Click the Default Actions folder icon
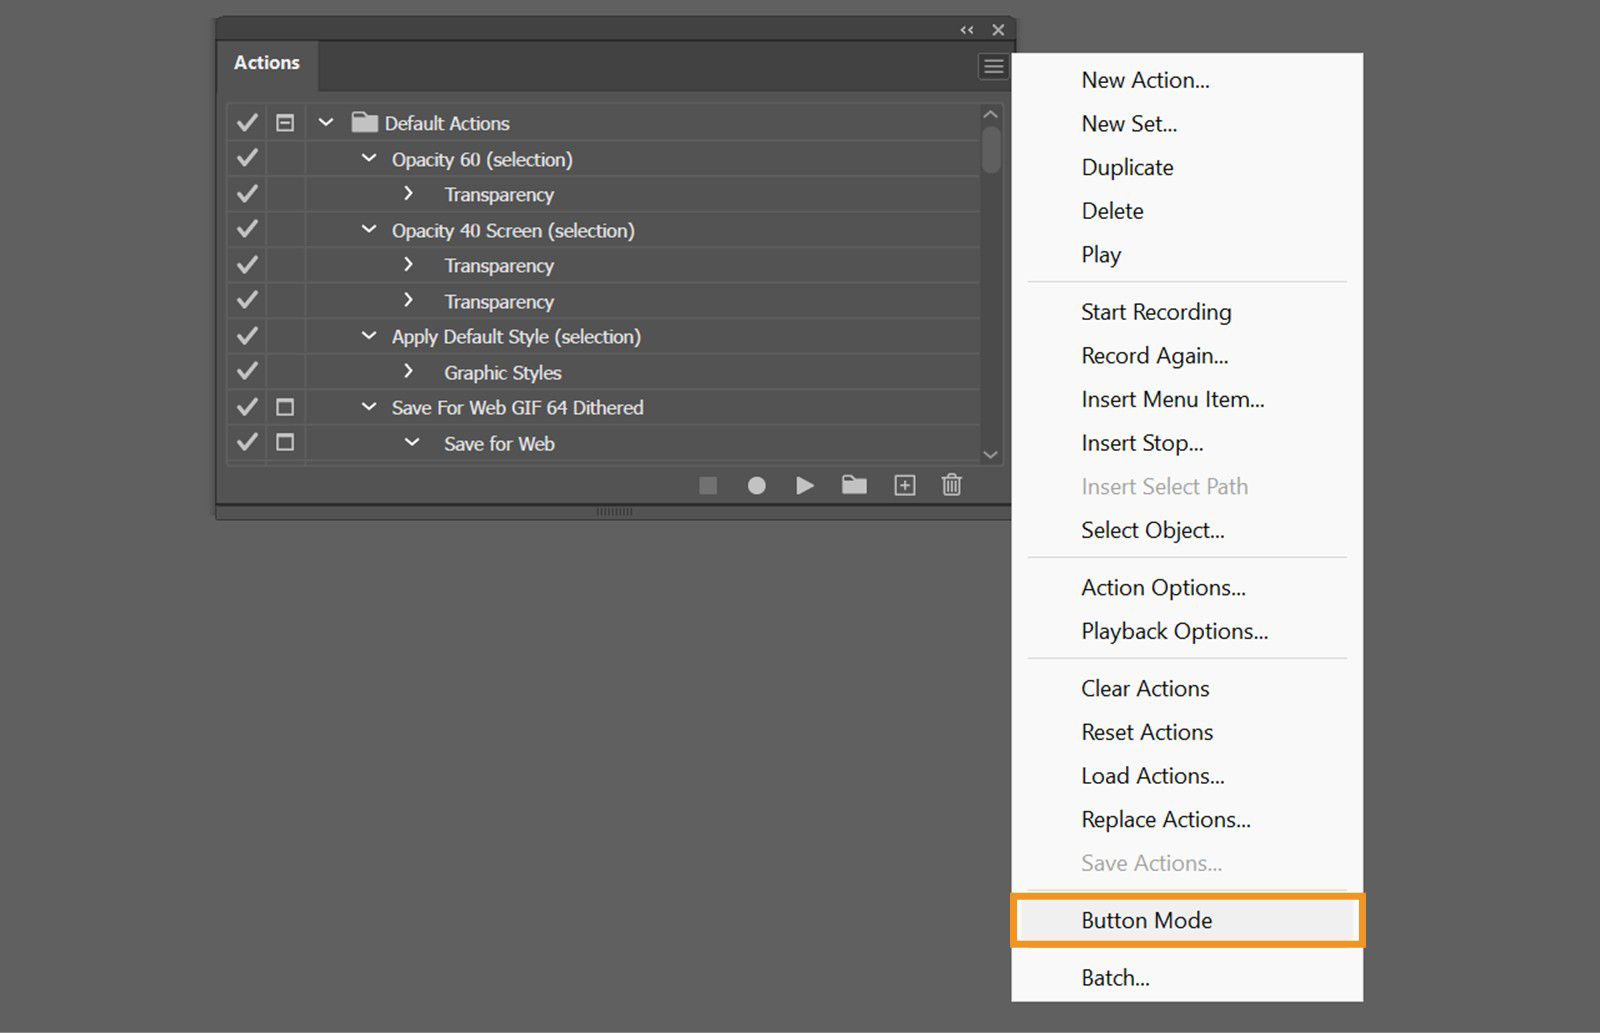The width and height of the screenshot is (1600, 1033). (x=365, y=122)
